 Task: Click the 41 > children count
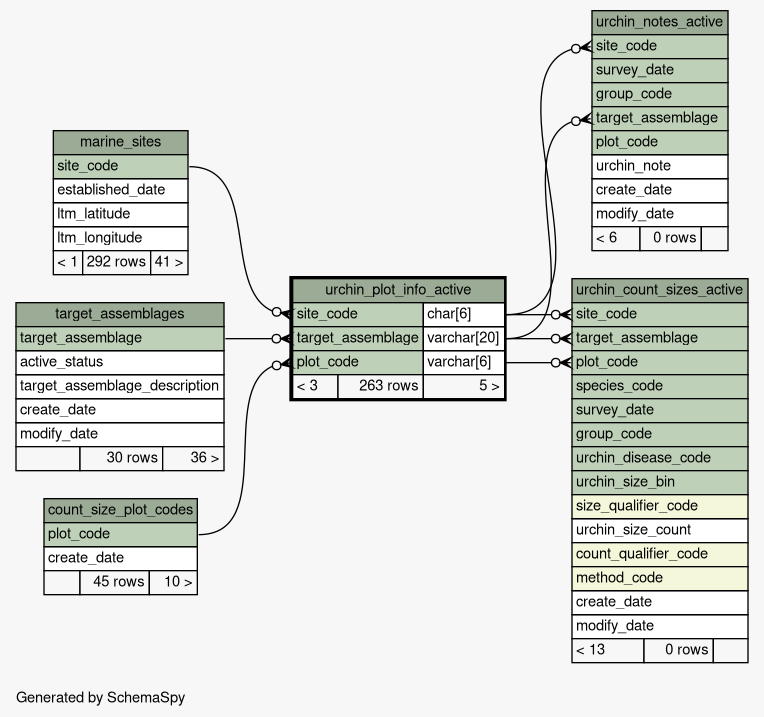(x=169, y=263)
